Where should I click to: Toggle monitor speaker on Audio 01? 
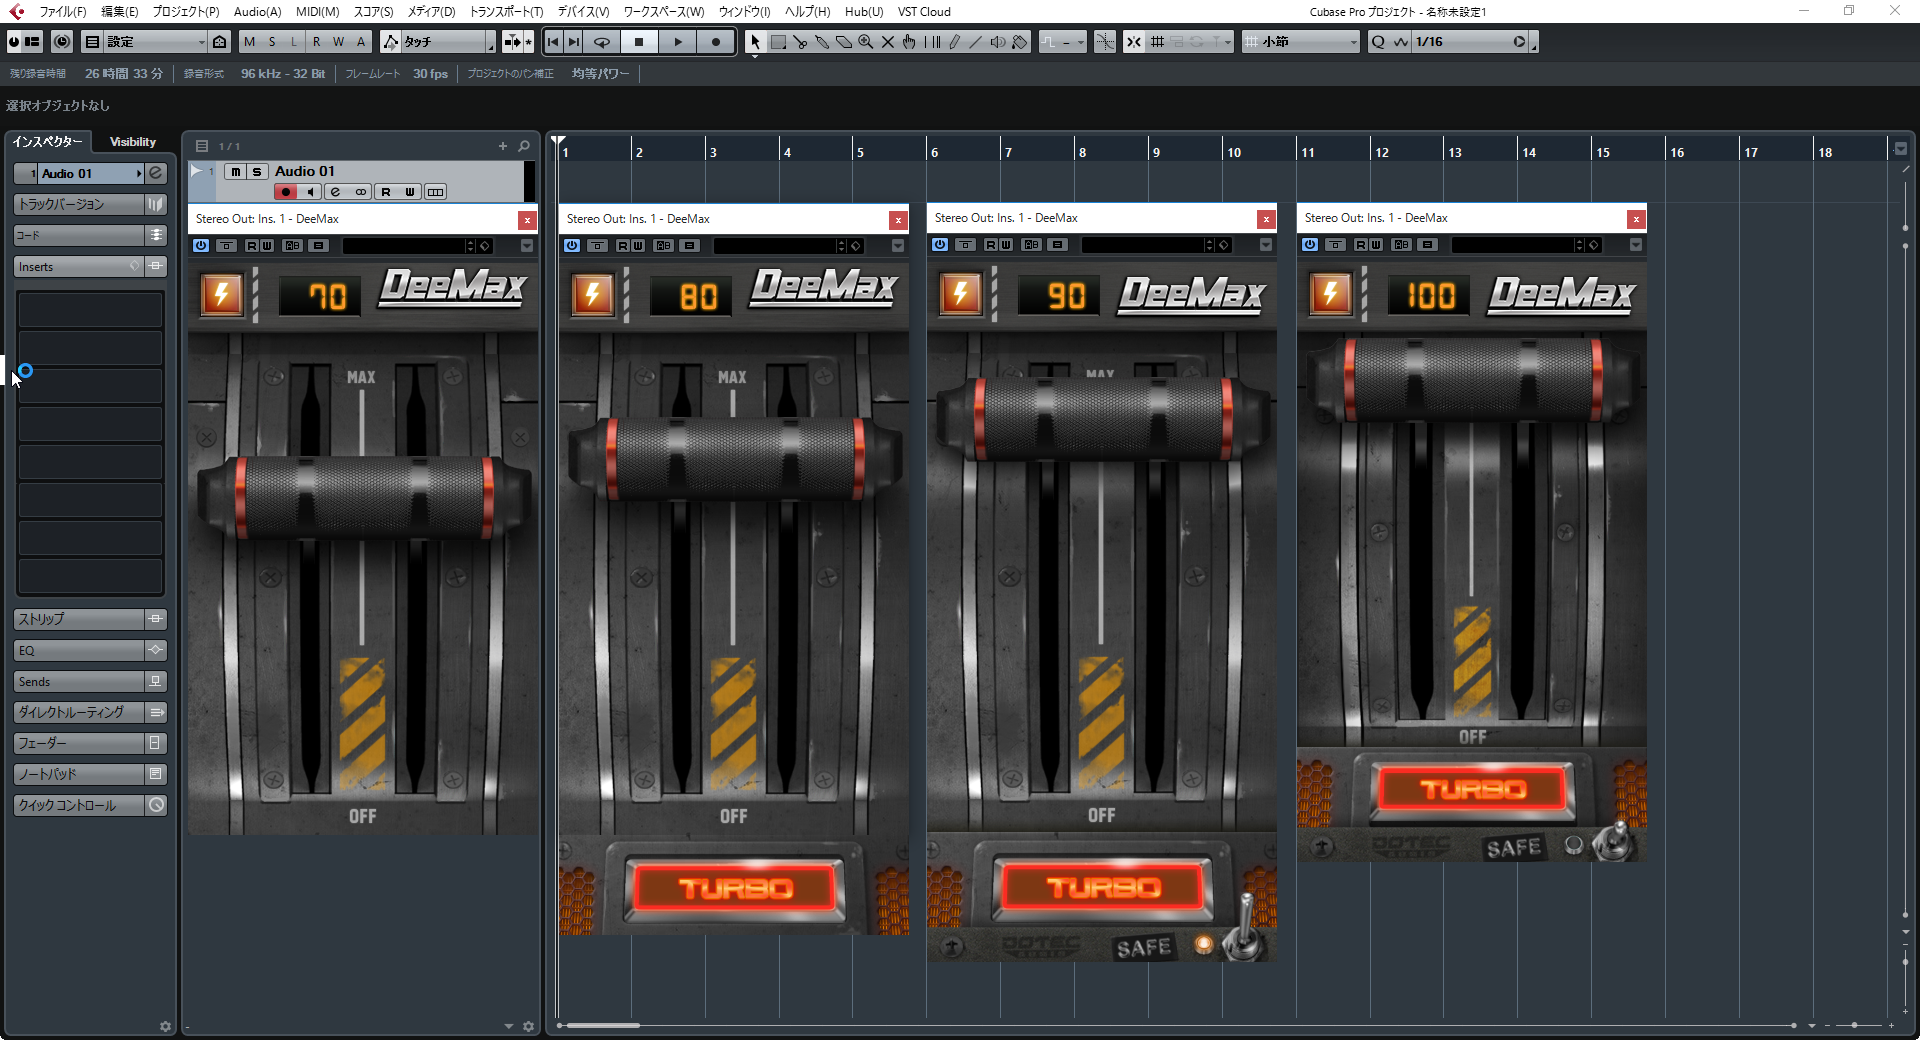point(310,192)
